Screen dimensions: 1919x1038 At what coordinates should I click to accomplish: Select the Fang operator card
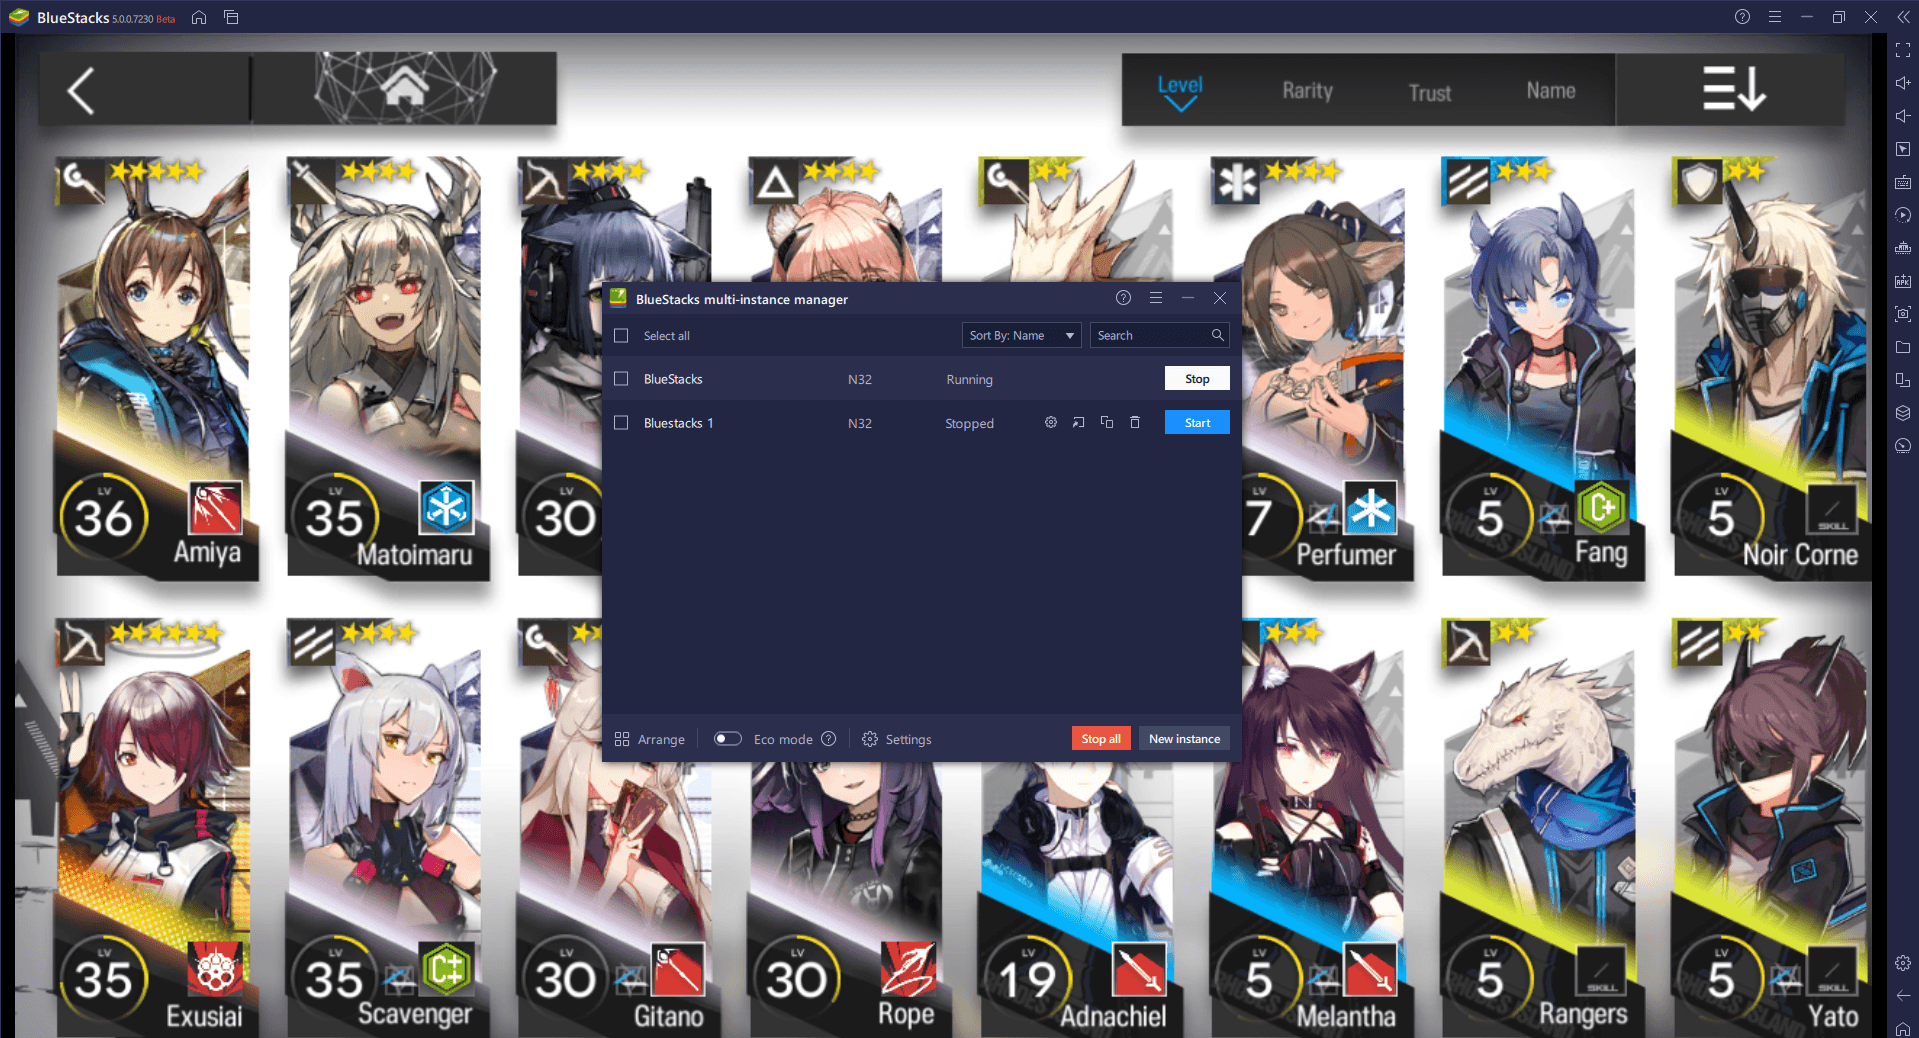1542,367
